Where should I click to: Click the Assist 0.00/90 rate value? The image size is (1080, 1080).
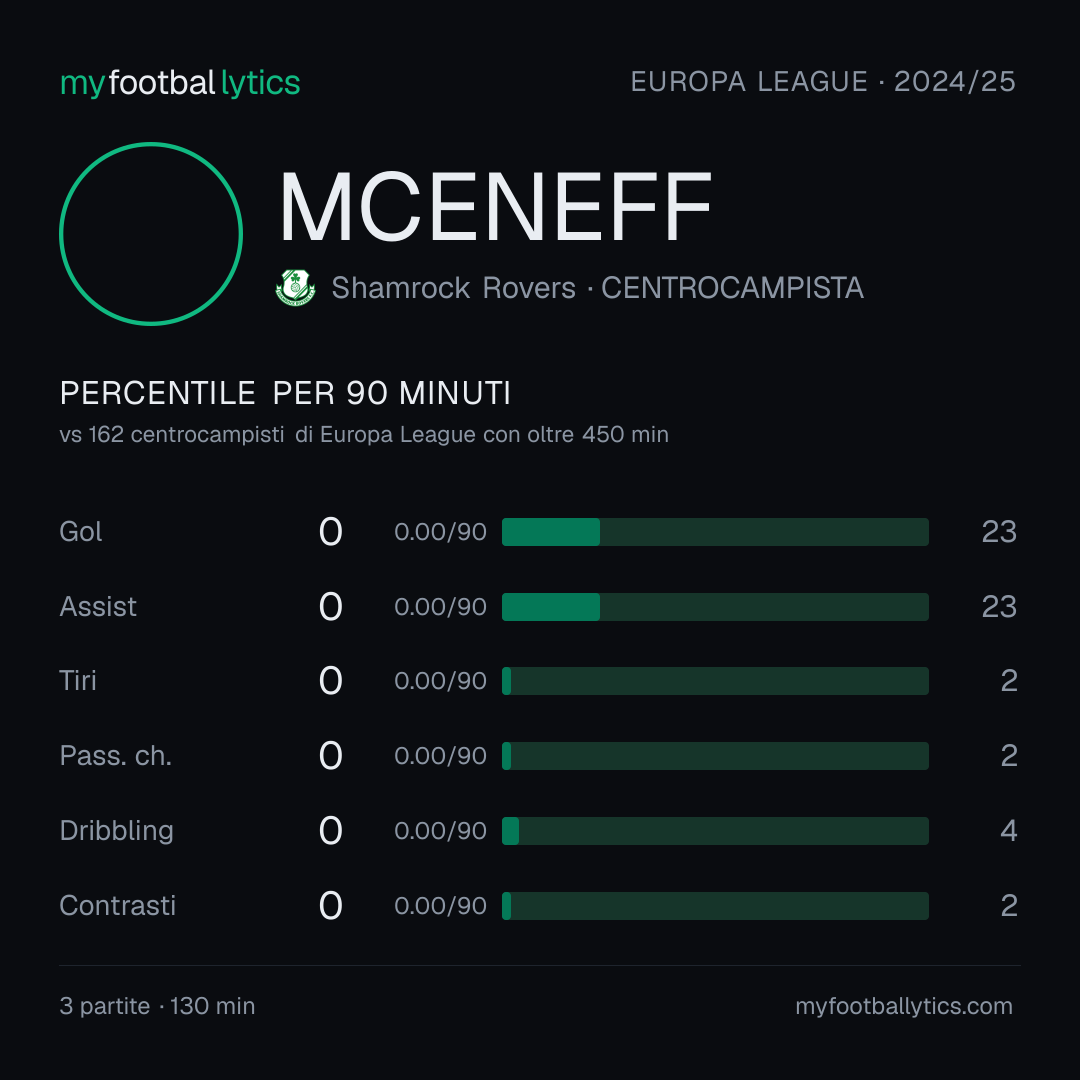[440, 607]
